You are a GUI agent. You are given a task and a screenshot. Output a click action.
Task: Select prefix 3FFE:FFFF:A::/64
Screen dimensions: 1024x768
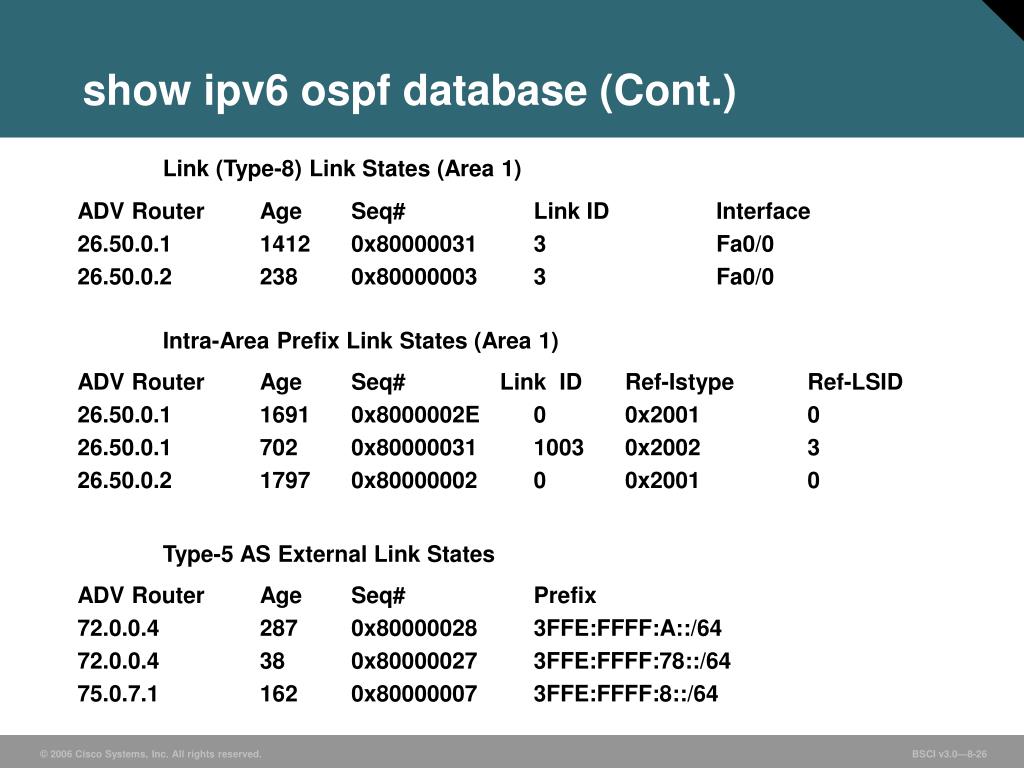pyautogui.click(x=628, y=628)
